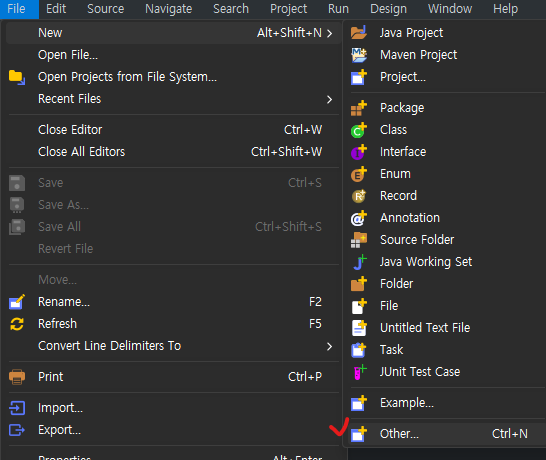546x460 pixels.
Task: Click the Task icon
Action: 359,350
